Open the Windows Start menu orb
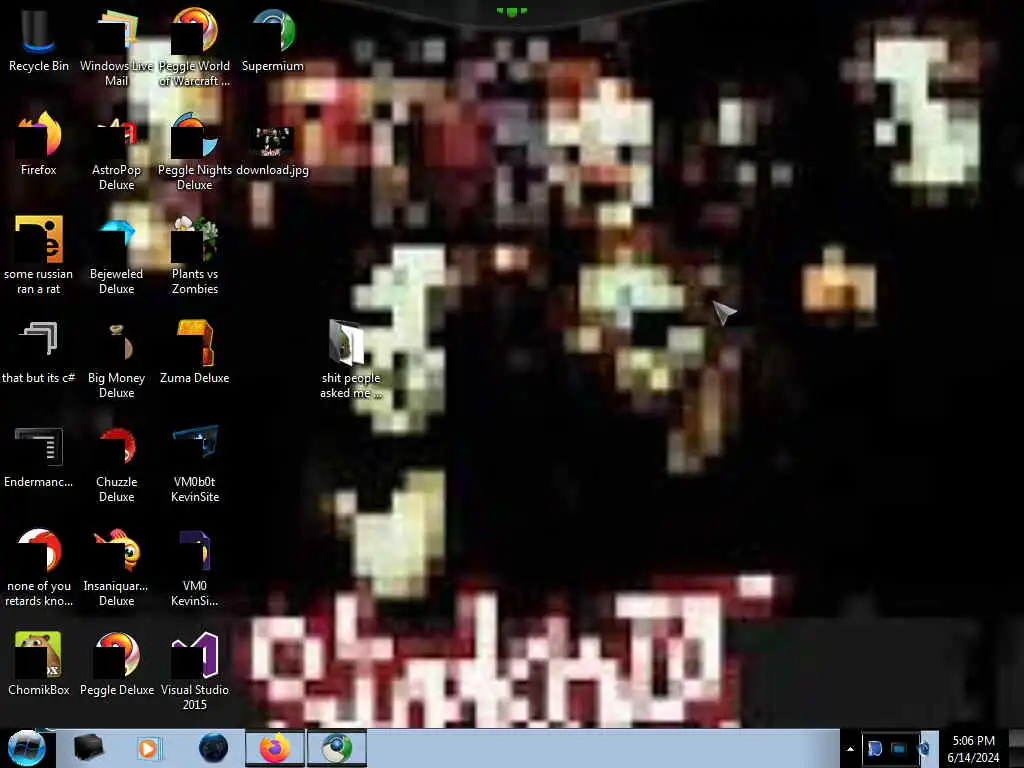1024x768 pixels. 26,748
